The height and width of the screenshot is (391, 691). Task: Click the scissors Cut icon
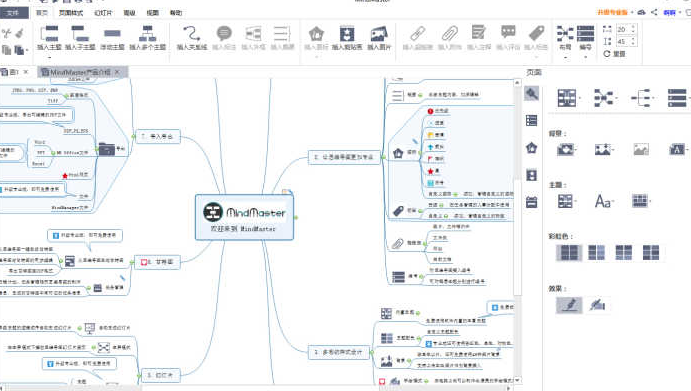6,33
